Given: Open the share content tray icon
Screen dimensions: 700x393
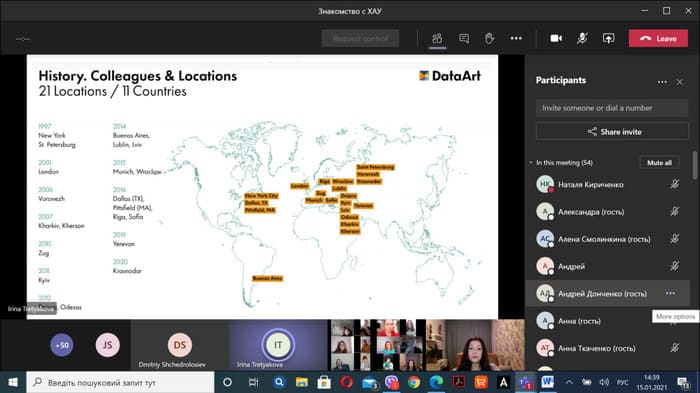Looking at the screenshot, I should [x=608, y=38].
